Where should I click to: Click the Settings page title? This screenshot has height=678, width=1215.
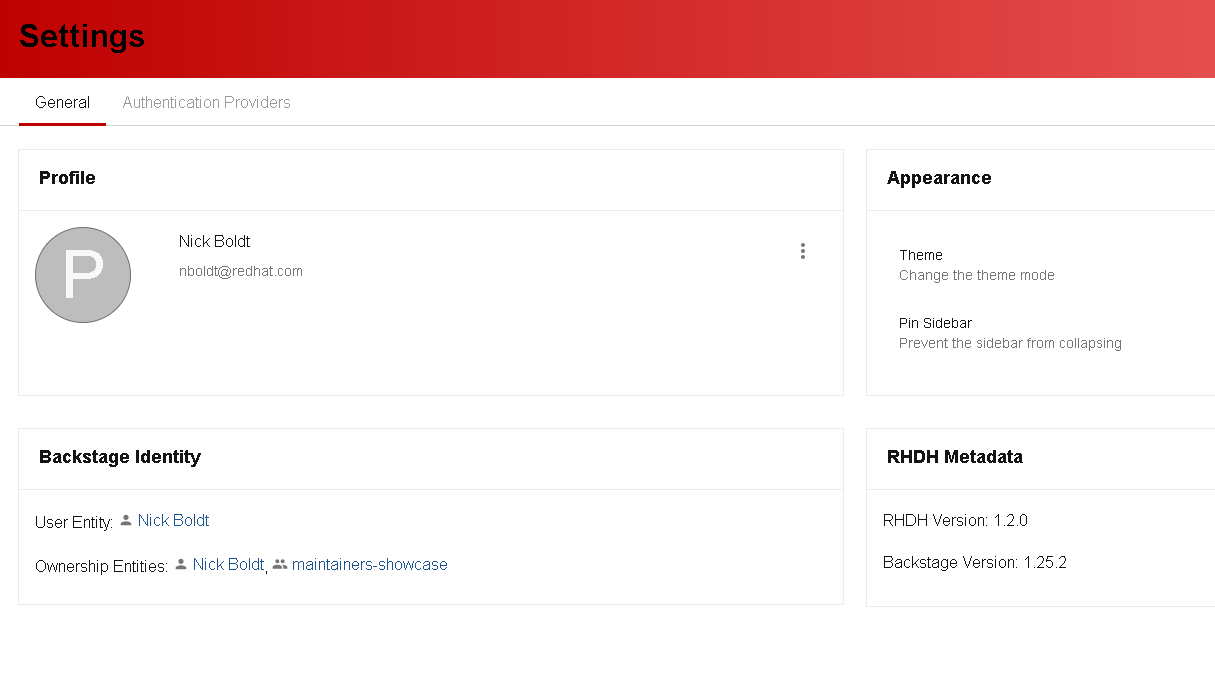point(82,36)
